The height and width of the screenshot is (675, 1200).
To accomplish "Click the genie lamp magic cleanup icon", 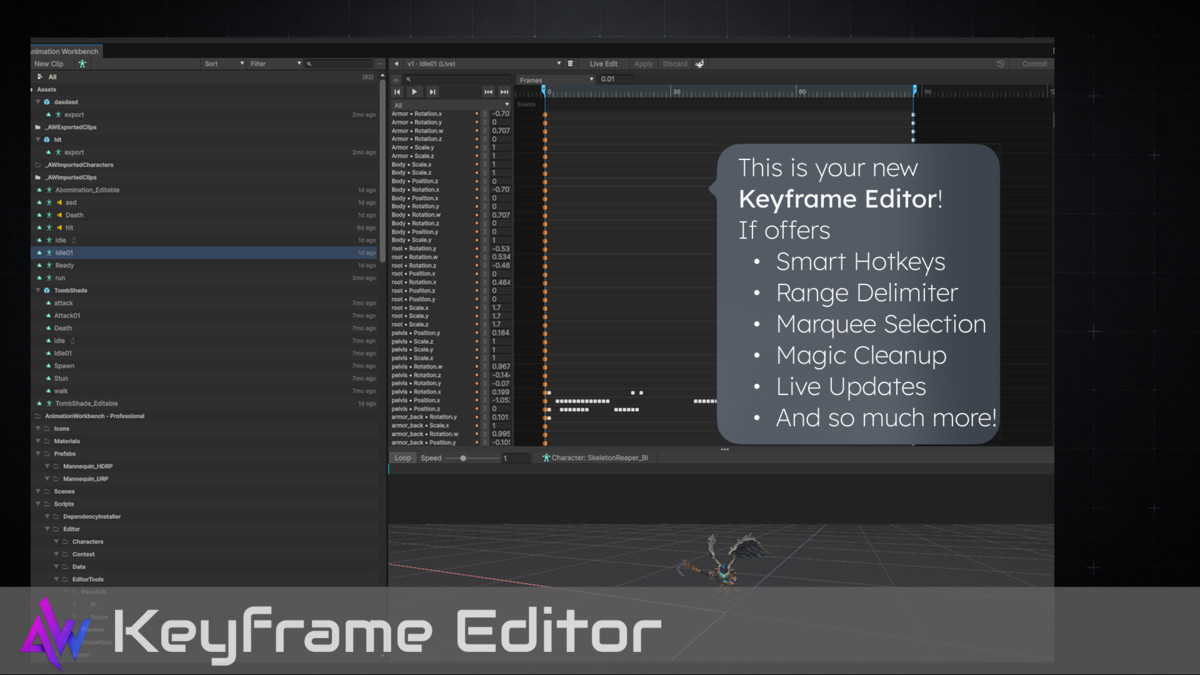I will [x=700, y=63].
